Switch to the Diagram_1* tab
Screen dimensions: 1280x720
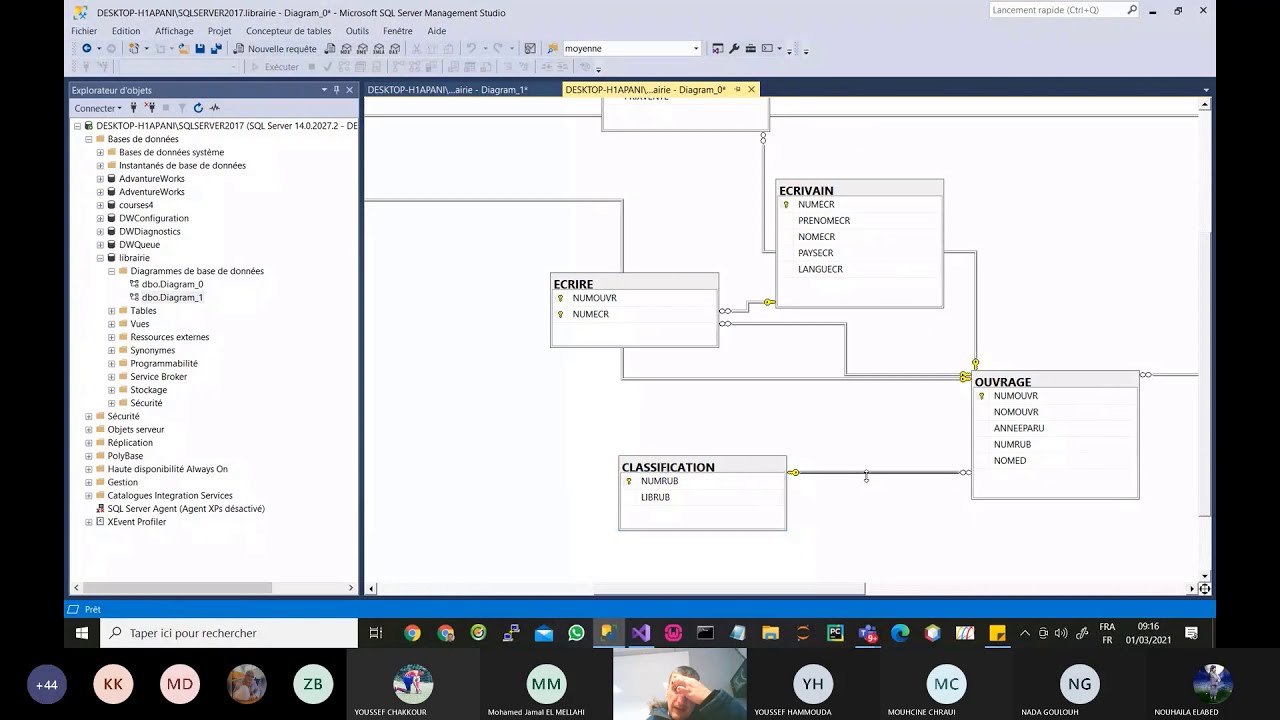pos(448,90)
